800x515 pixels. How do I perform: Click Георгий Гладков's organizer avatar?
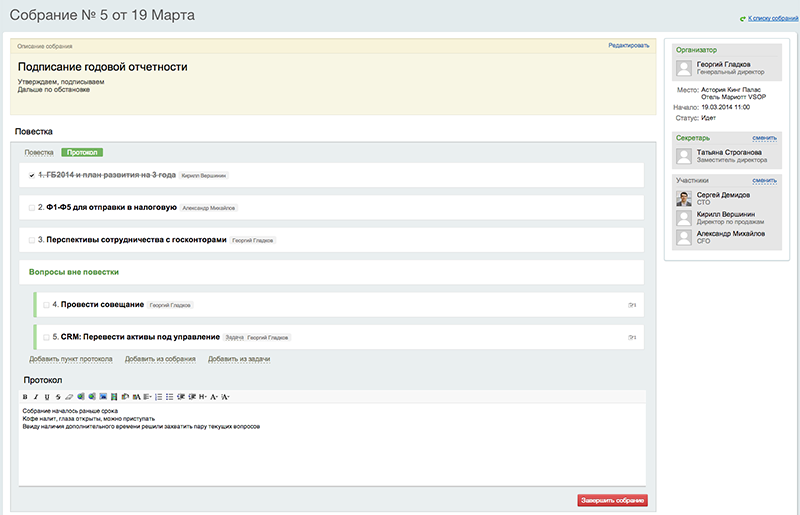(684, 68)
